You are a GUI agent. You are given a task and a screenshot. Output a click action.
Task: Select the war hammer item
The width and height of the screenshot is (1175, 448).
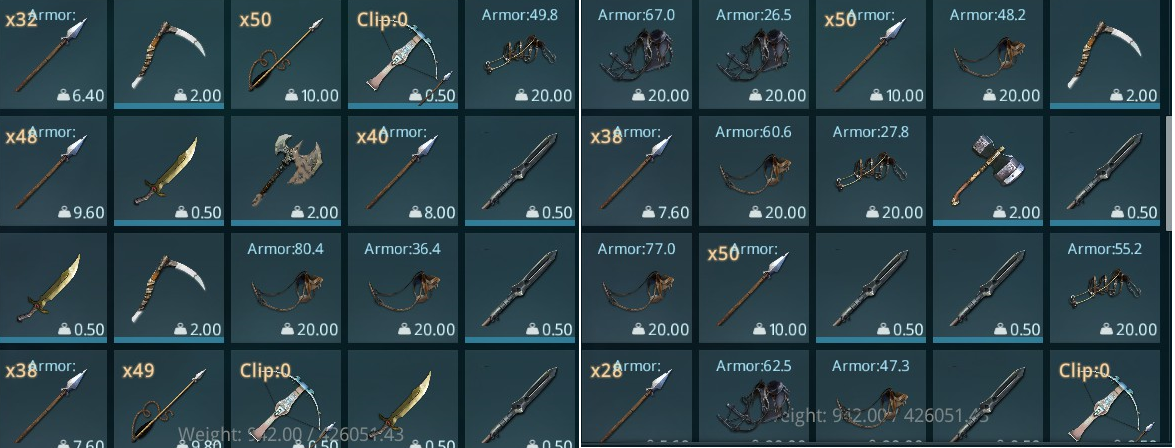(x=987, y=171)
